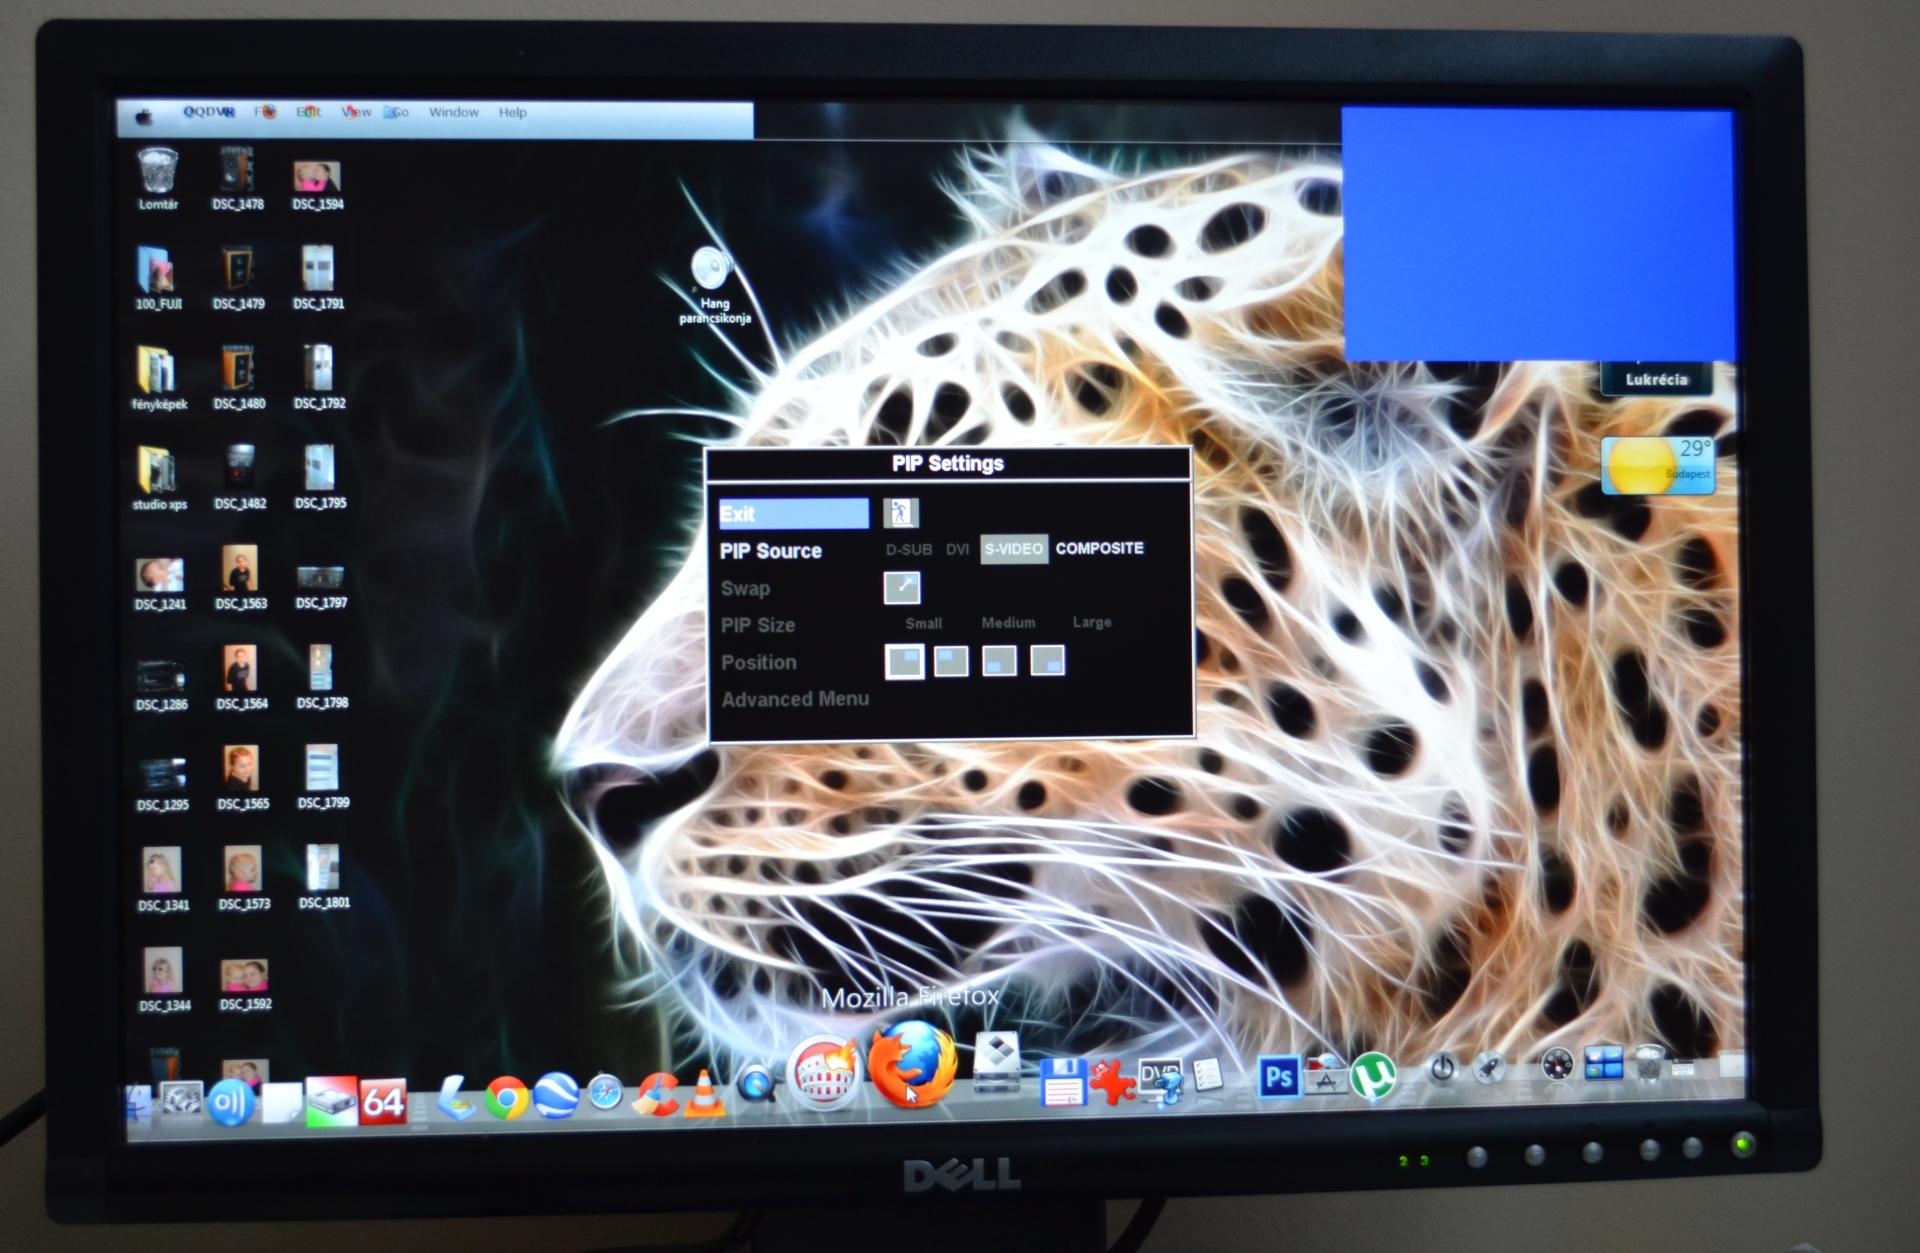Select Exit in PIP Settings menu
Screen dimensions: 1920x1253
click(x=793, y=514)
